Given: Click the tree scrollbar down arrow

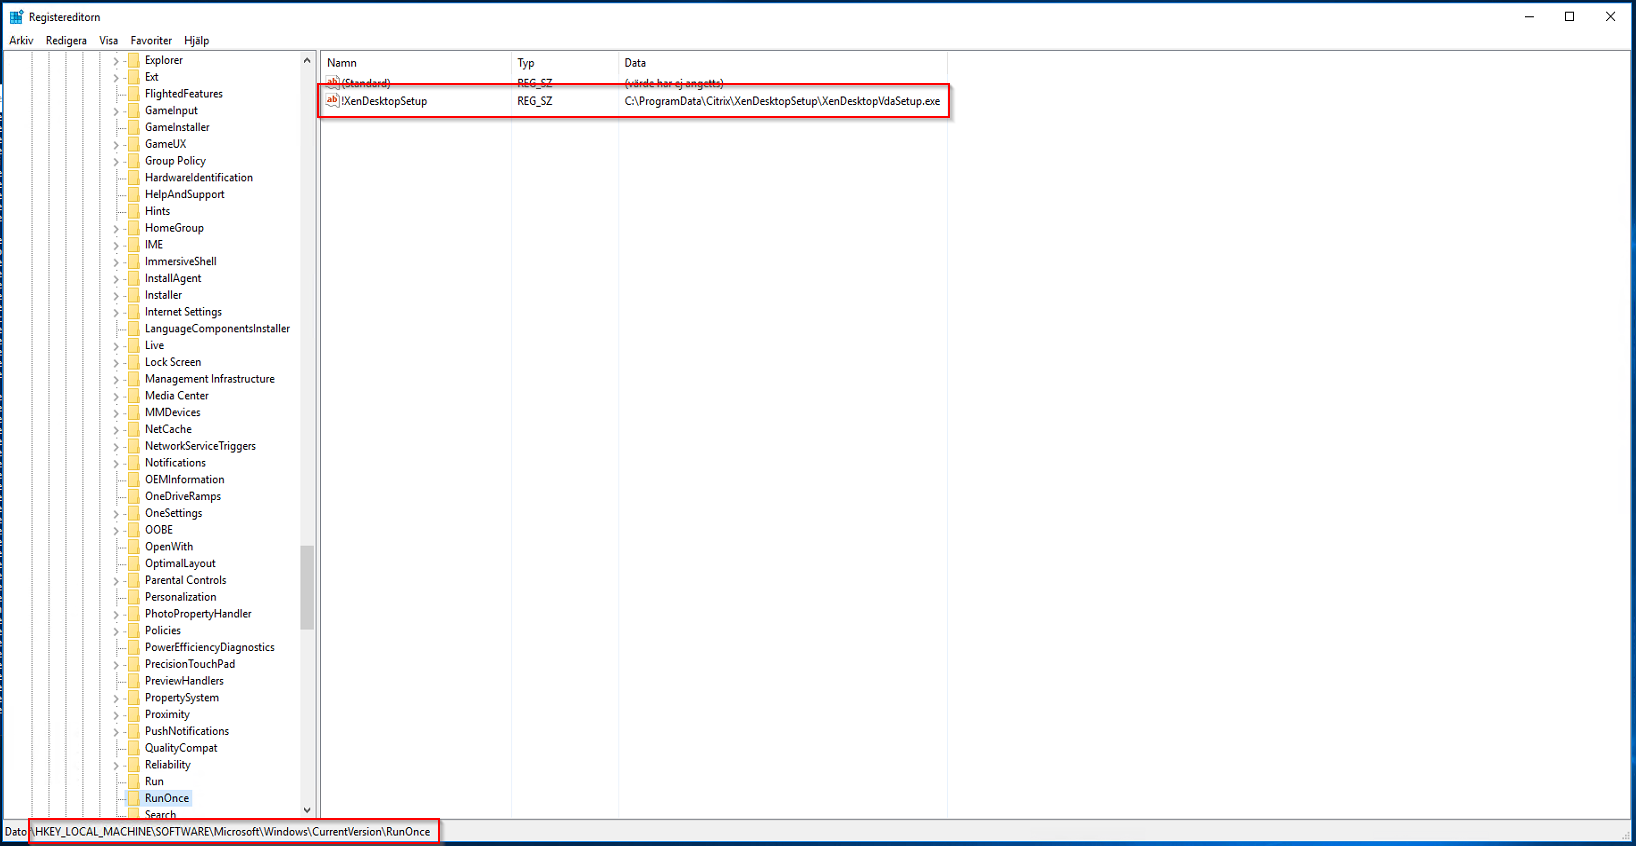Looking at the screenshot, I should point(307,810).
